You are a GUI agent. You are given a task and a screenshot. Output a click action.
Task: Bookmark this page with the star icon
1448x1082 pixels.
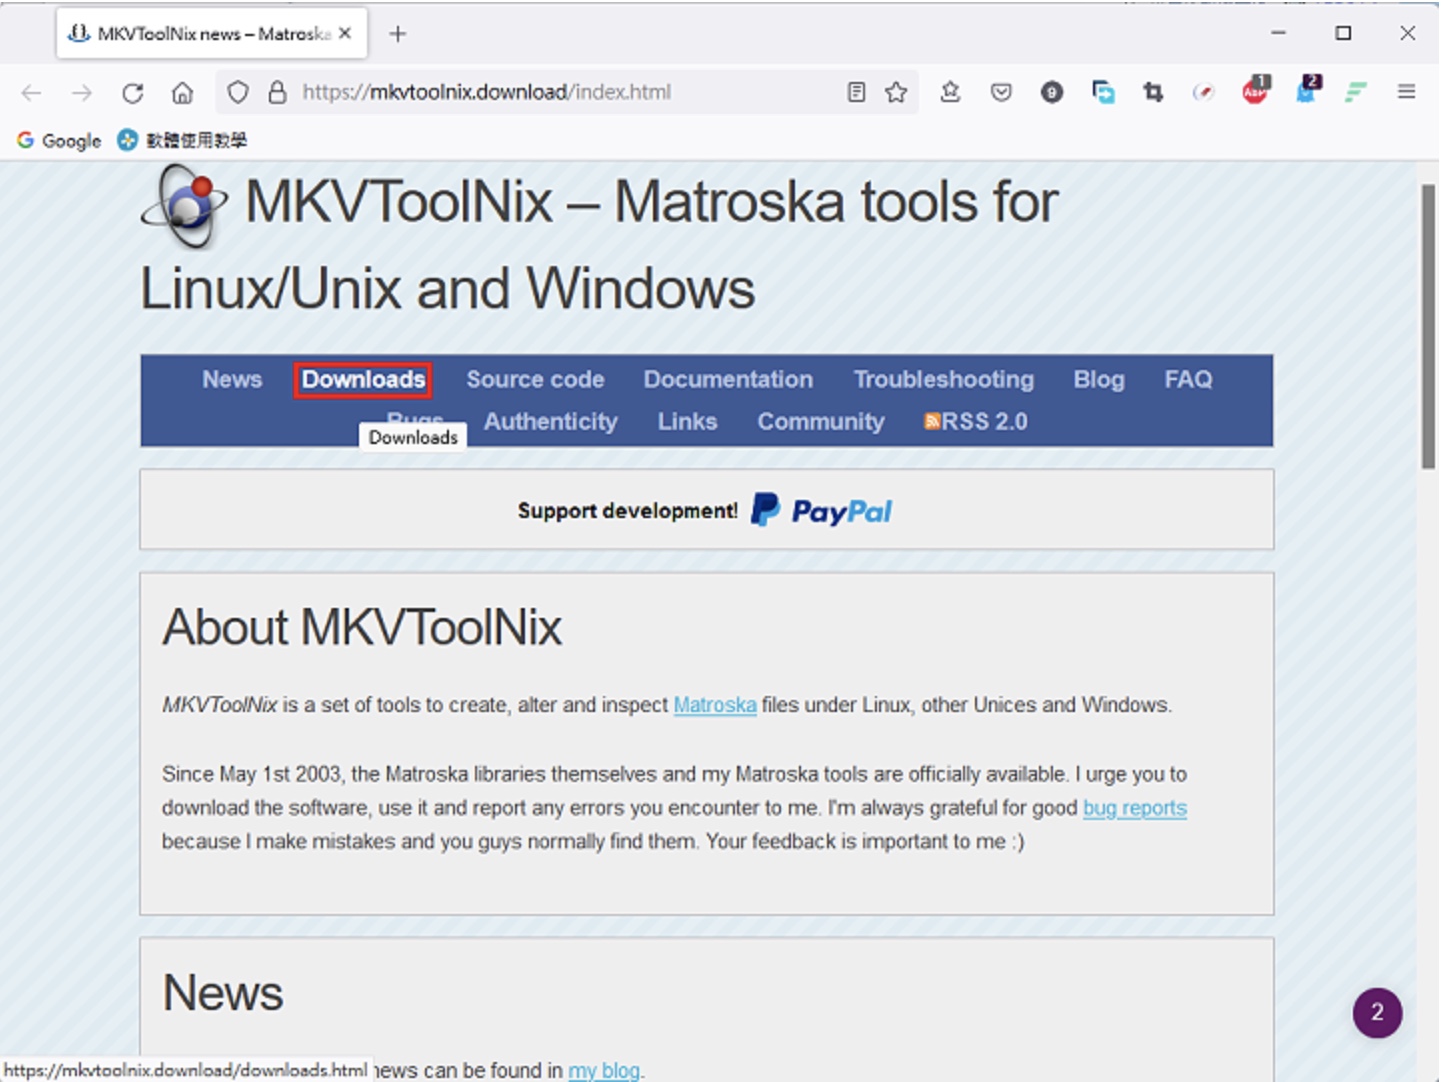coord(896,92)
